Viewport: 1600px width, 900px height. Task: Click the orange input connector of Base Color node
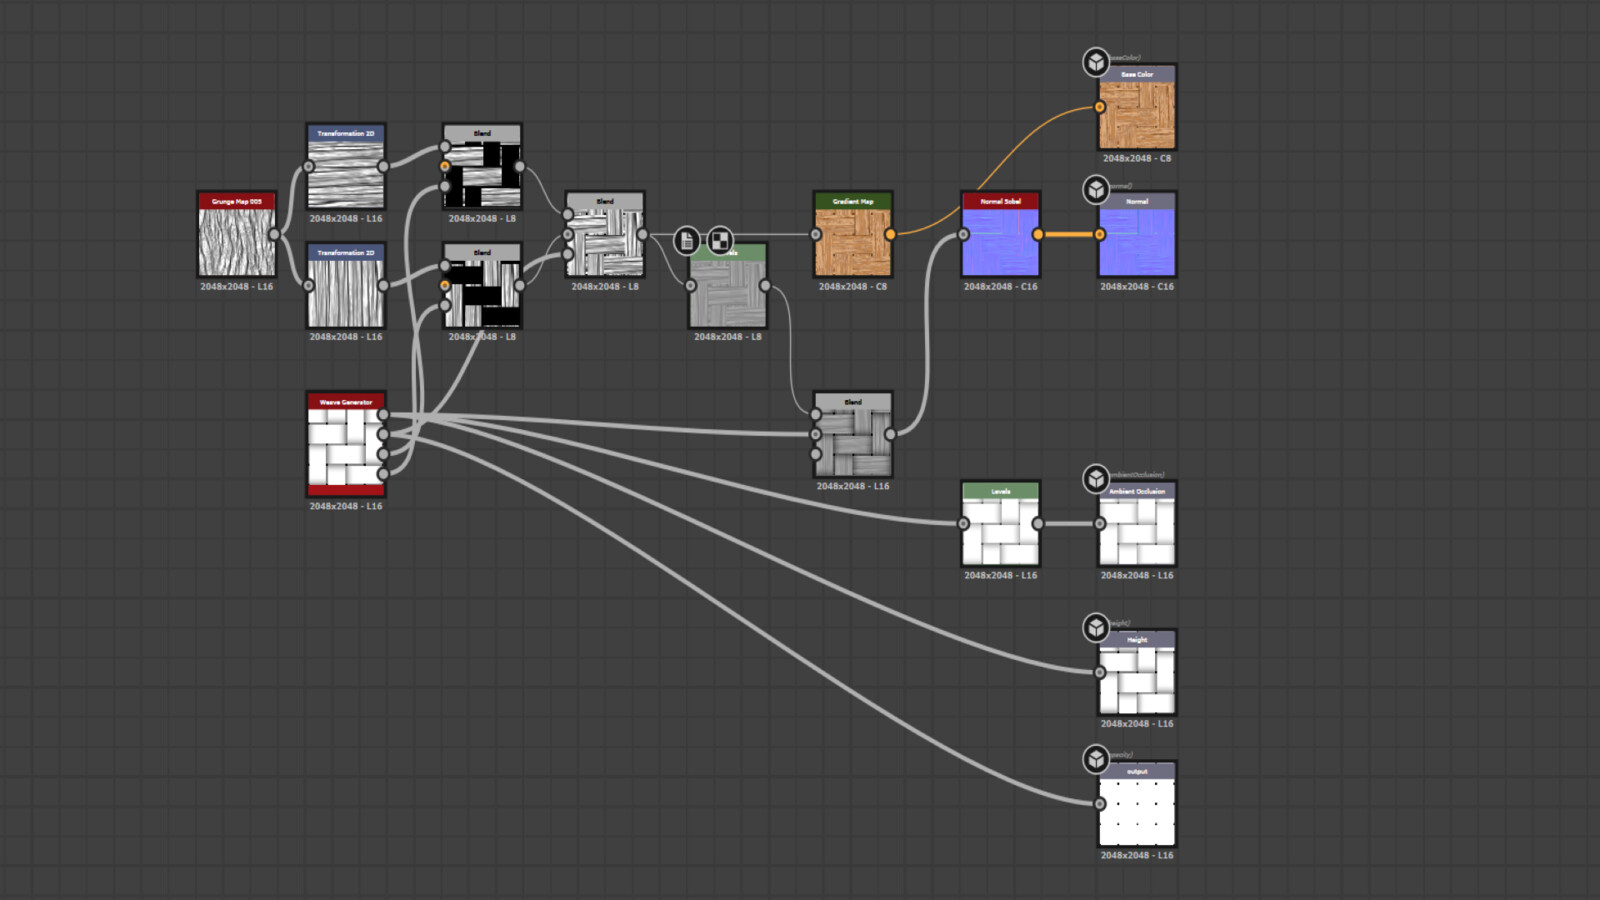point(1100,107)
